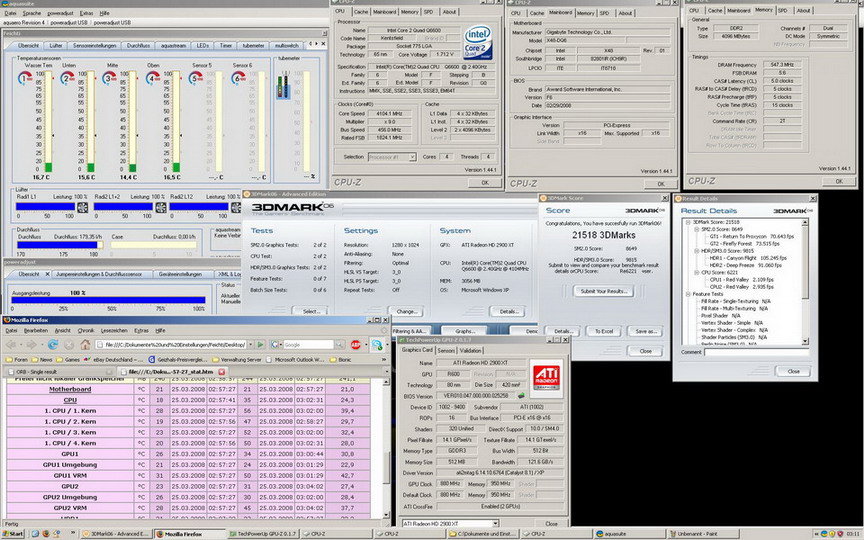Click the To Excel button

tap(604, 331)
